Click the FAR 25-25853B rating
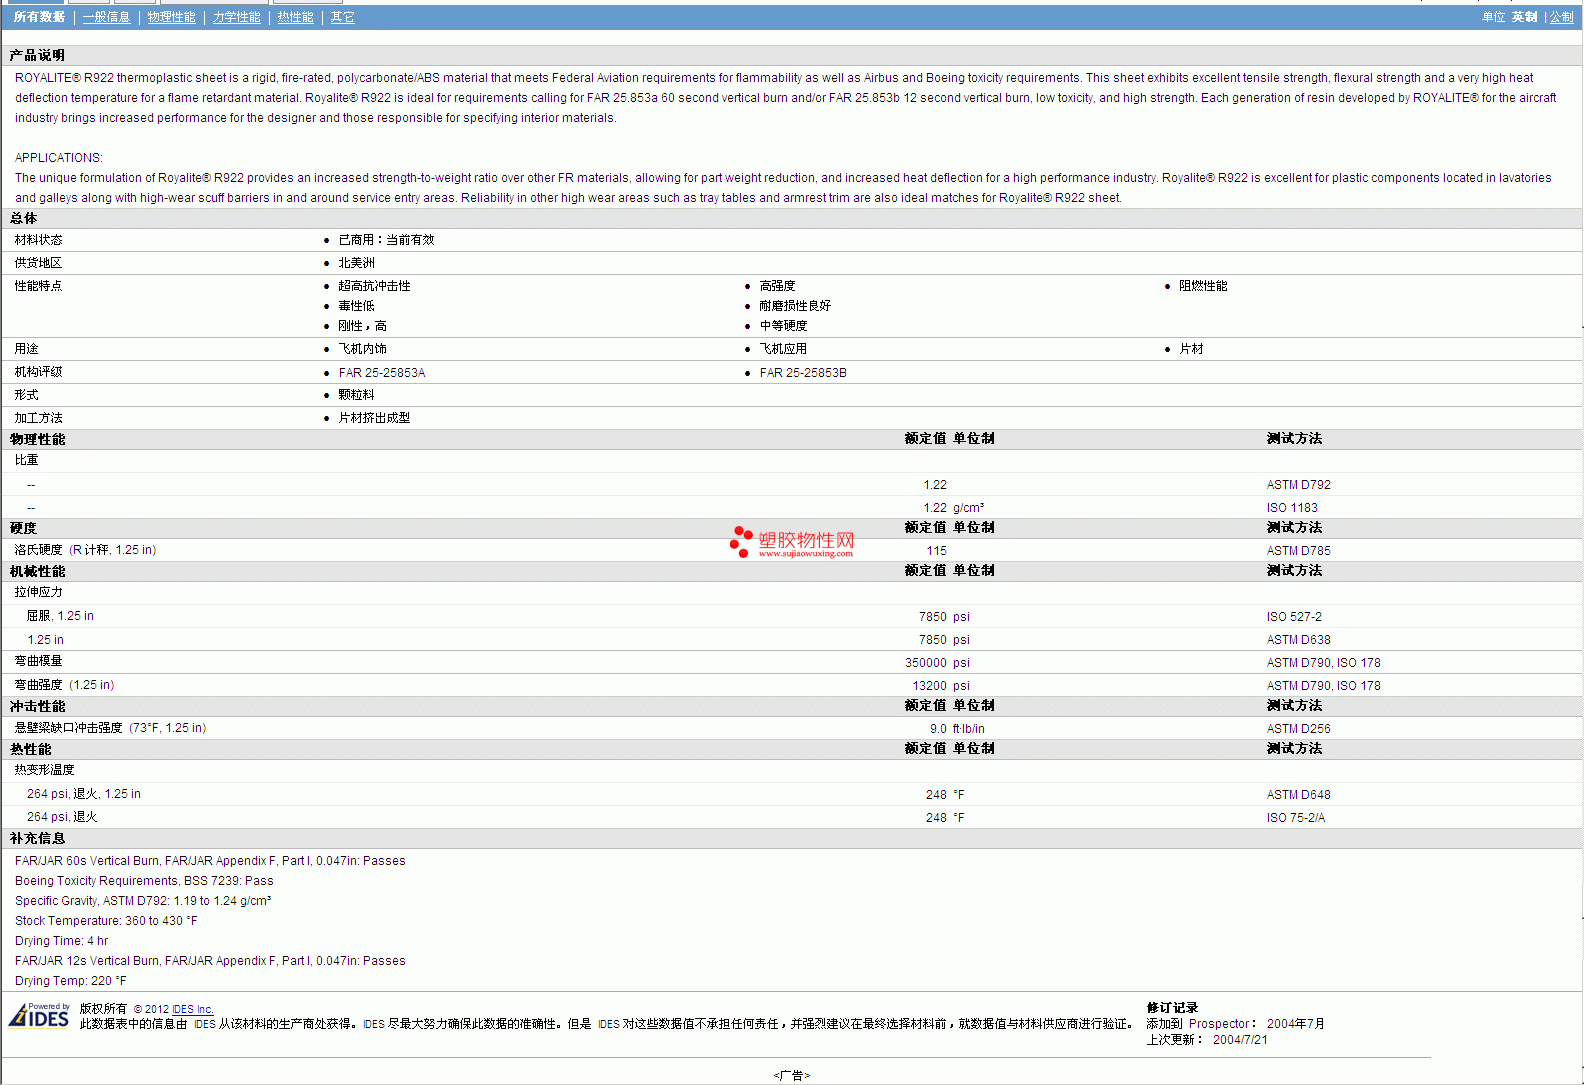The height and width of the screenshot is (1085, 1584). (803, 373)
